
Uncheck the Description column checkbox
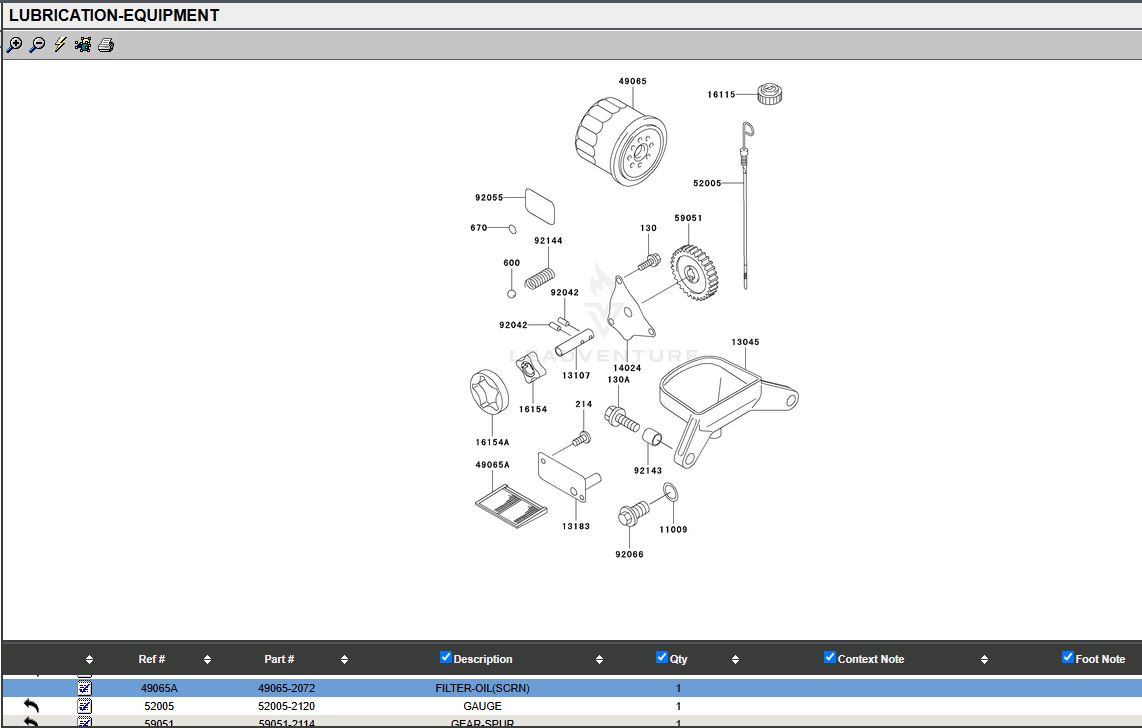click(x=446, y=658)
